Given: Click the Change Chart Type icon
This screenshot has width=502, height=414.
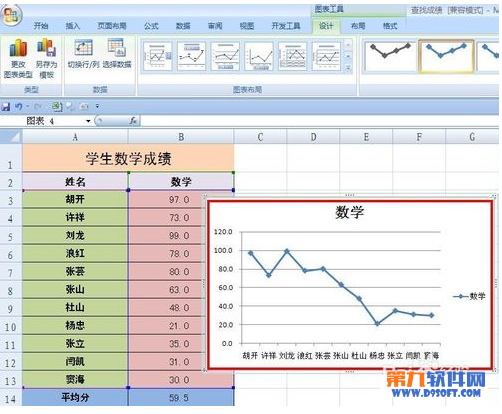Looking at the screenshot, I should point(18,48).
